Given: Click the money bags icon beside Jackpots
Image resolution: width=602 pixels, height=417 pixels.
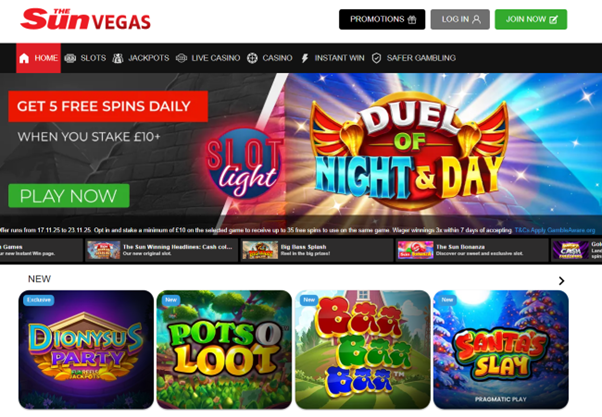Looking at the screenshot, I should [118, 58].
